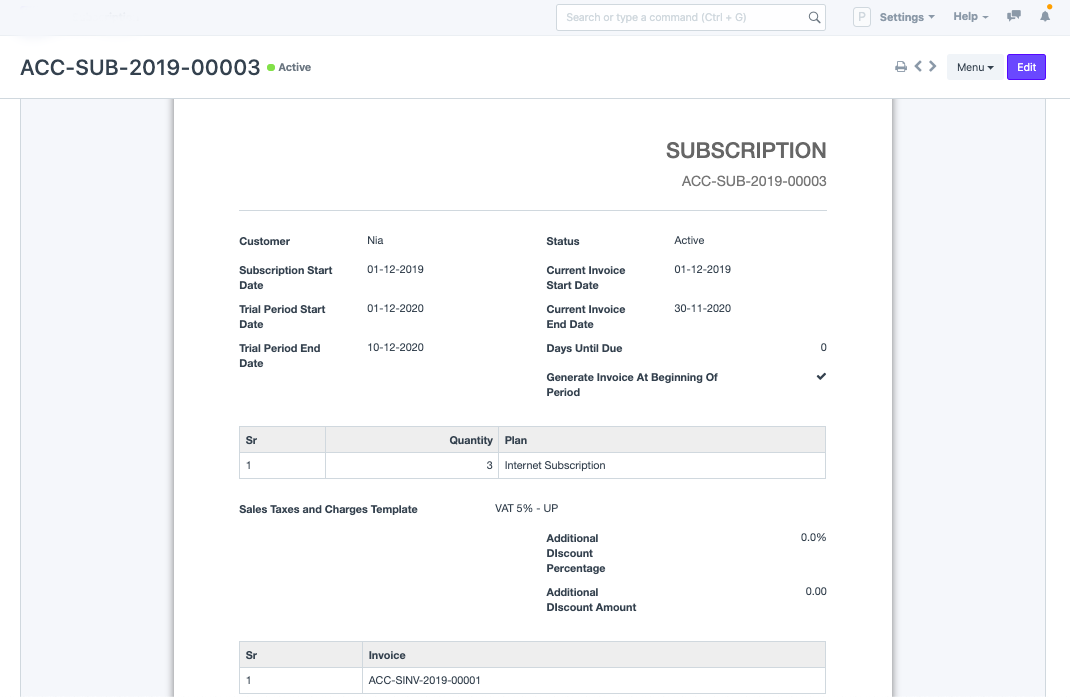This screenshot has height=697, width=1070.
Task: Click the ACC-SUB-2019-00003 page title
Action: [x=140, y=68]
